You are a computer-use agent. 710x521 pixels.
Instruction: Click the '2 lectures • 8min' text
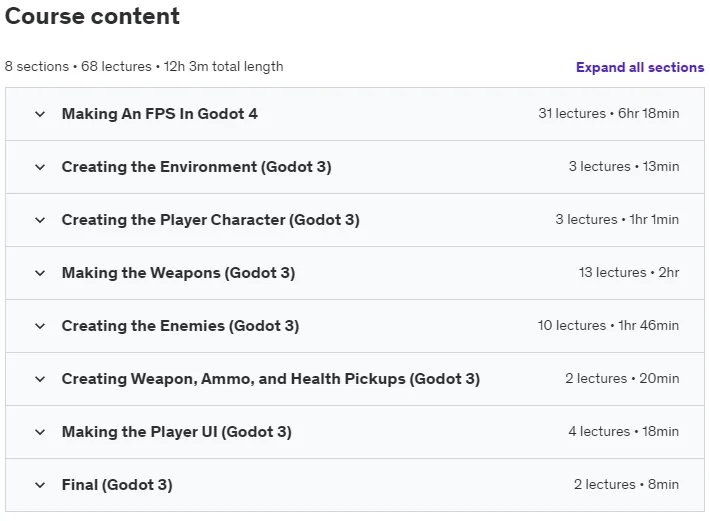point(626,484)
